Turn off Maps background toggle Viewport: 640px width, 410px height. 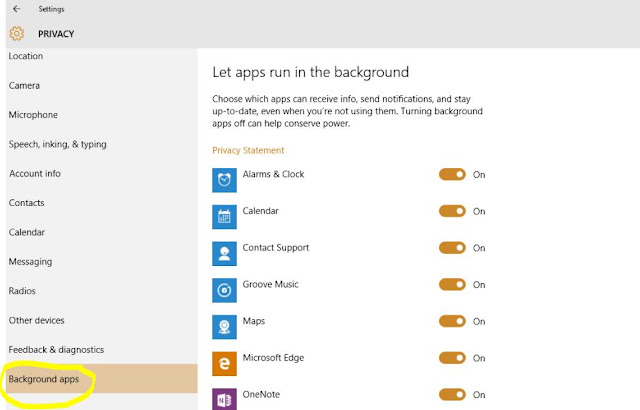452,321
